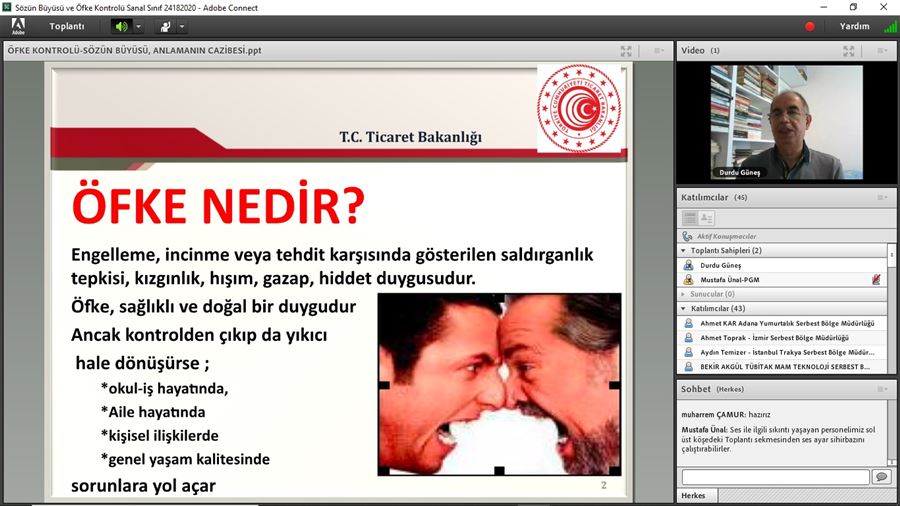Image resolution: width=900 pixels, height=506 pixels.
Task: Open the Yardım menu
Action: point(854,26)
